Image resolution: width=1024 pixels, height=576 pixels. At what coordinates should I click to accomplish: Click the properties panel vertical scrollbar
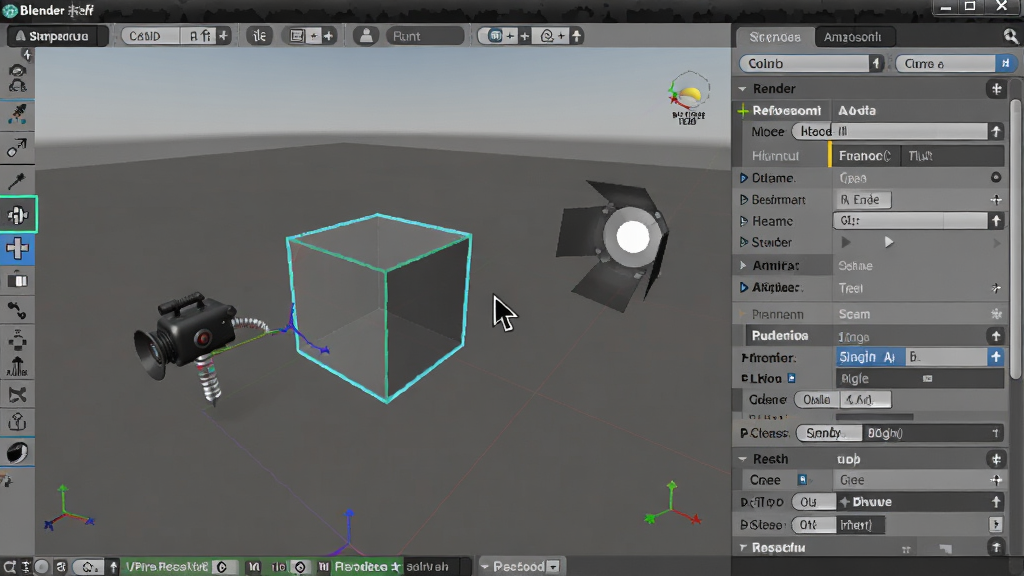point(1016,238)
